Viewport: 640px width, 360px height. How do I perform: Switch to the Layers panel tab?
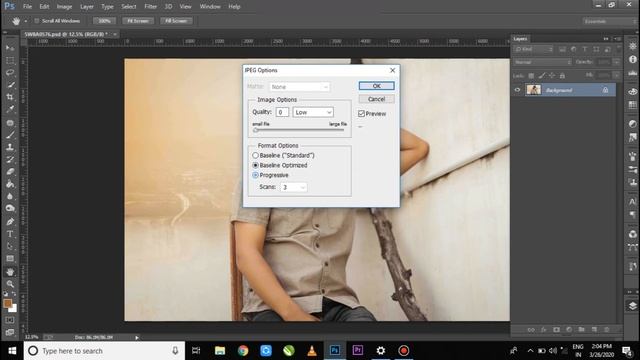click(520, 39)
